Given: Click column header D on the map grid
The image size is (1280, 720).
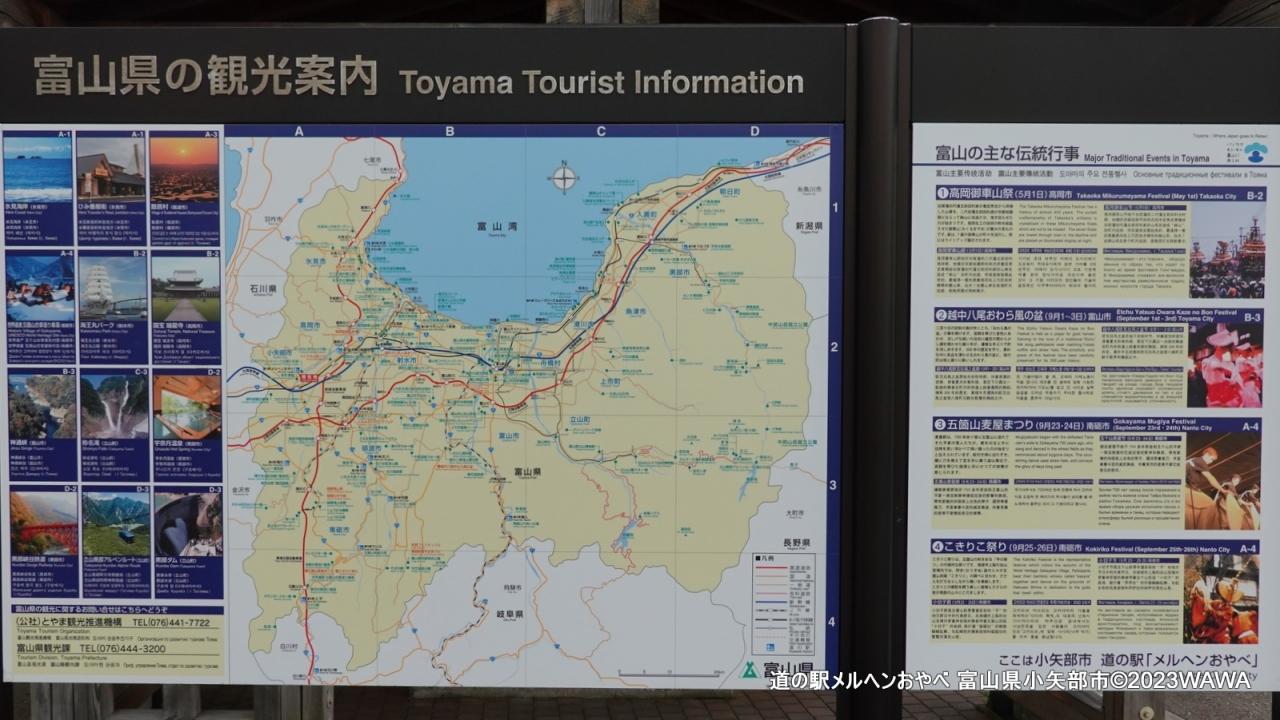Looking at the screenshot, I should click(754, 131).
